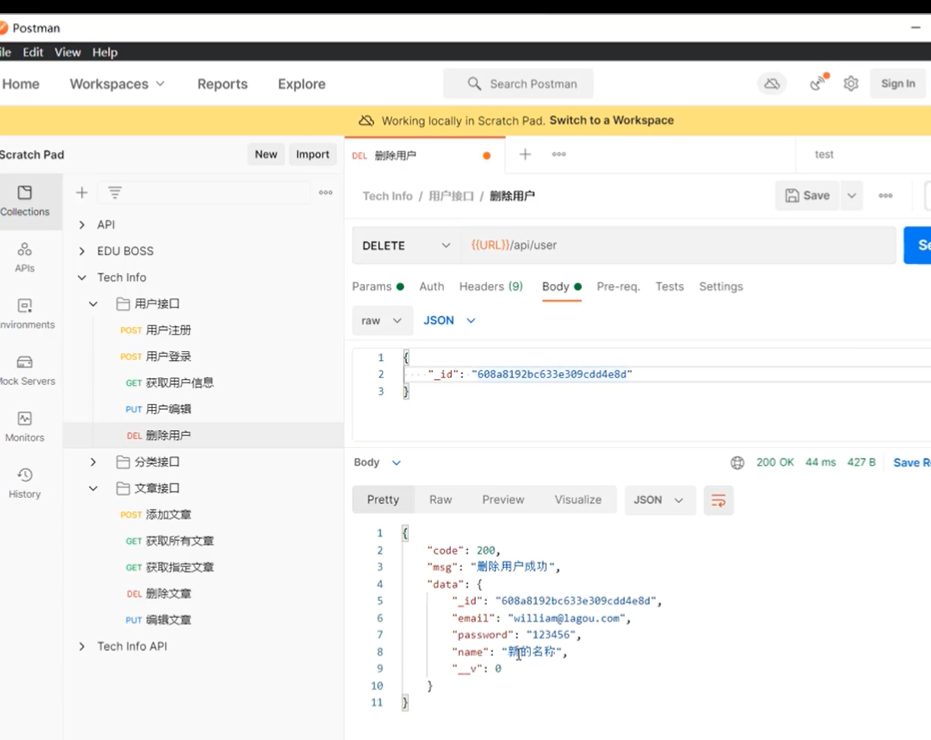Open the DELETE method dropdown
The image size is (931, 740).
pyautogui.click(x=406, y=245)
